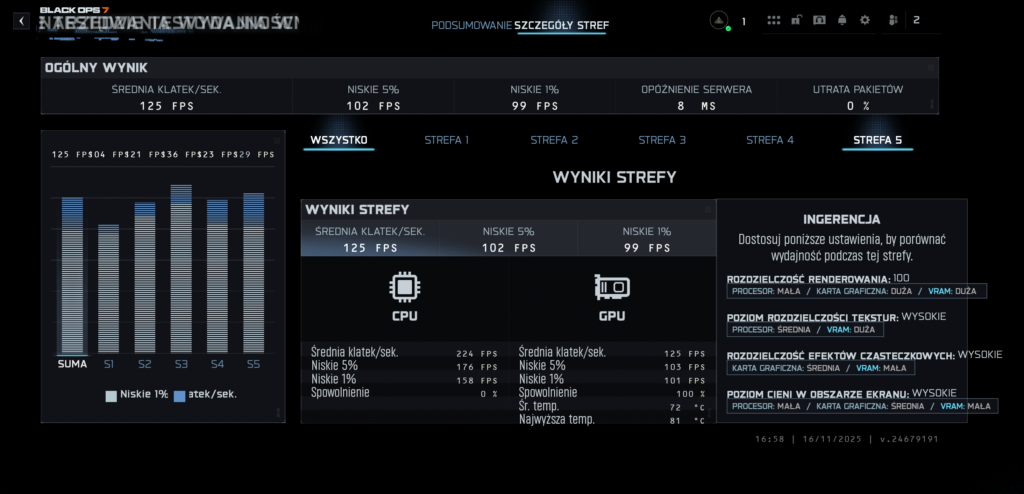1024x494 pixels.
Task: Open the headset voice chat icon
Action: pos(819,20)
